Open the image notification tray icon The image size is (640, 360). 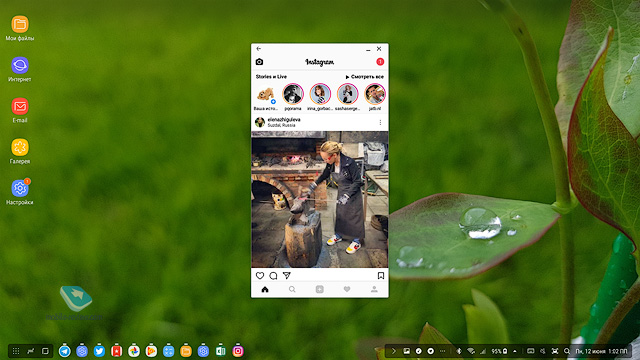(407, 351)
